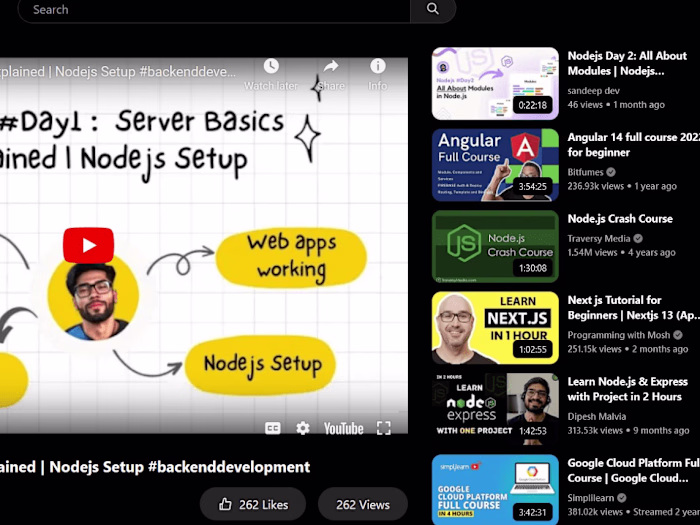Open Nodejs Day 2 modules thumbnail
Screen dimensions: 700x525
(495, 83)
